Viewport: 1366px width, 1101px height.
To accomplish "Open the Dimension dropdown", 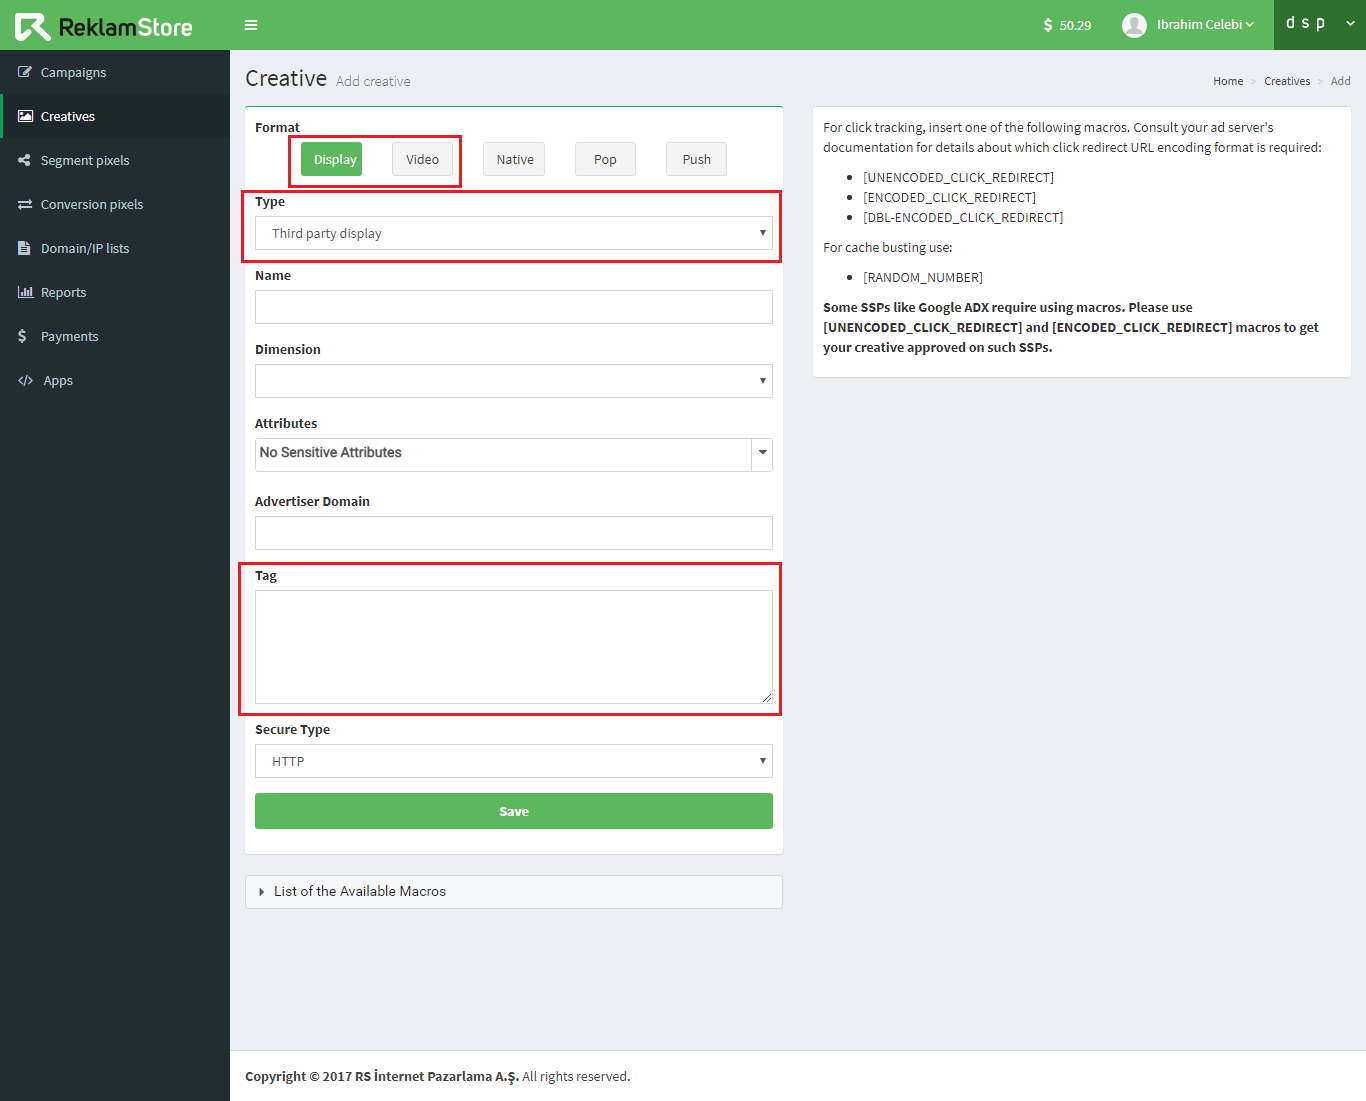I will [514, 381].
